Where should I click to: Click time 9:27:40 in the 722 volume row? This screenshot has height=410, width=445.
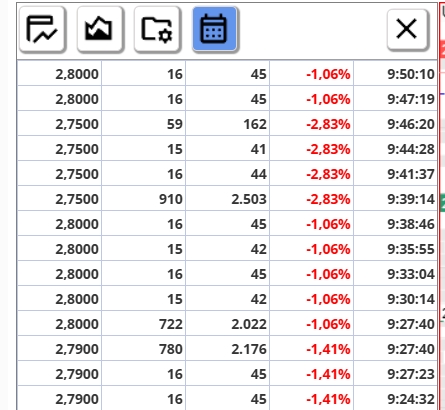411,324
